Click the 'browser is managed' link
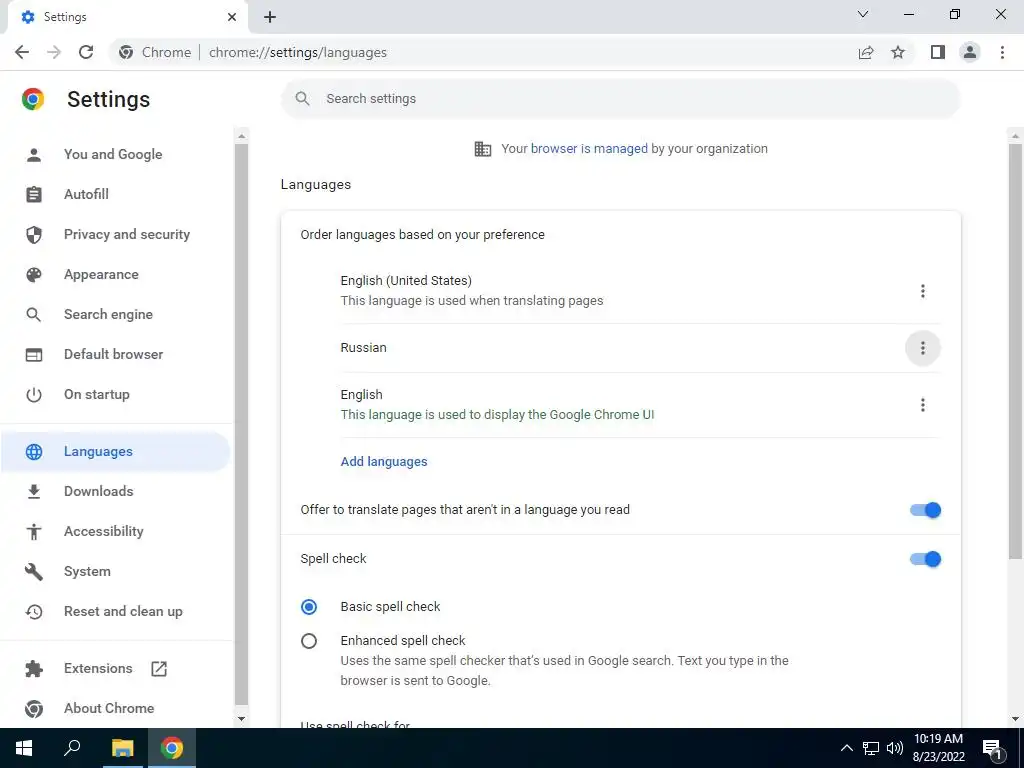 589,149
